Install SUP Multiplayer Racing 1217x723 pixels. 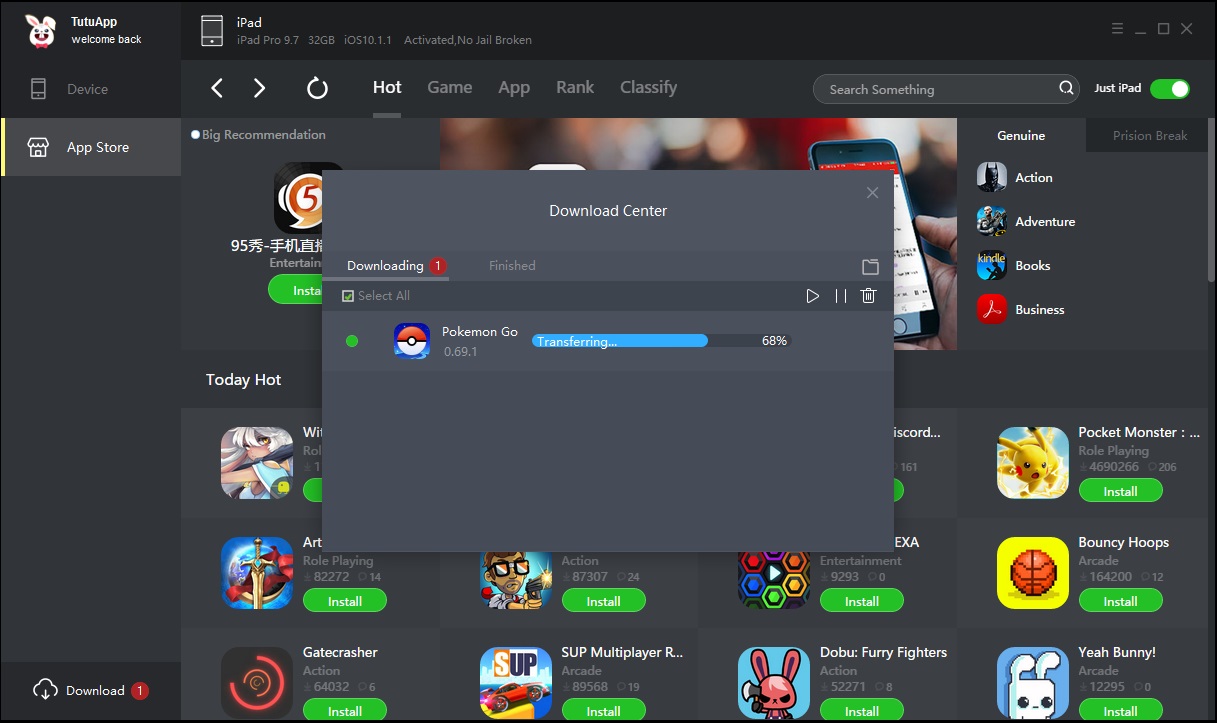pyautogui.click(x=603, y=711)
